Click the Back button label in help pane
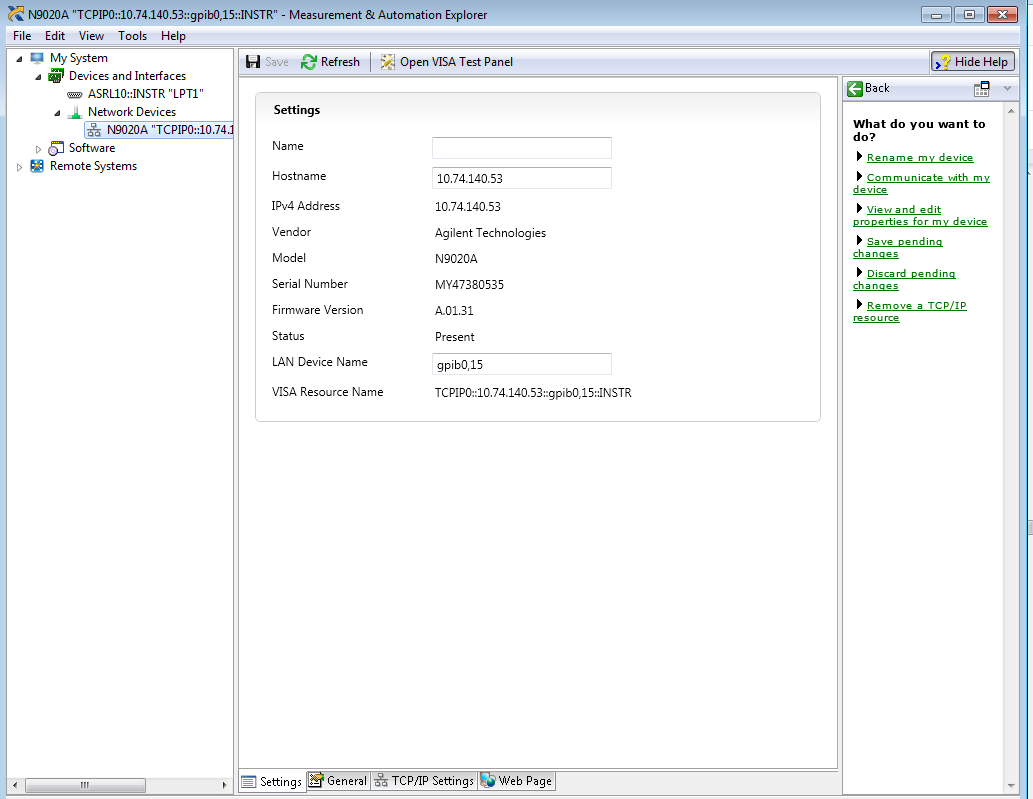 (x=877, y=88)
